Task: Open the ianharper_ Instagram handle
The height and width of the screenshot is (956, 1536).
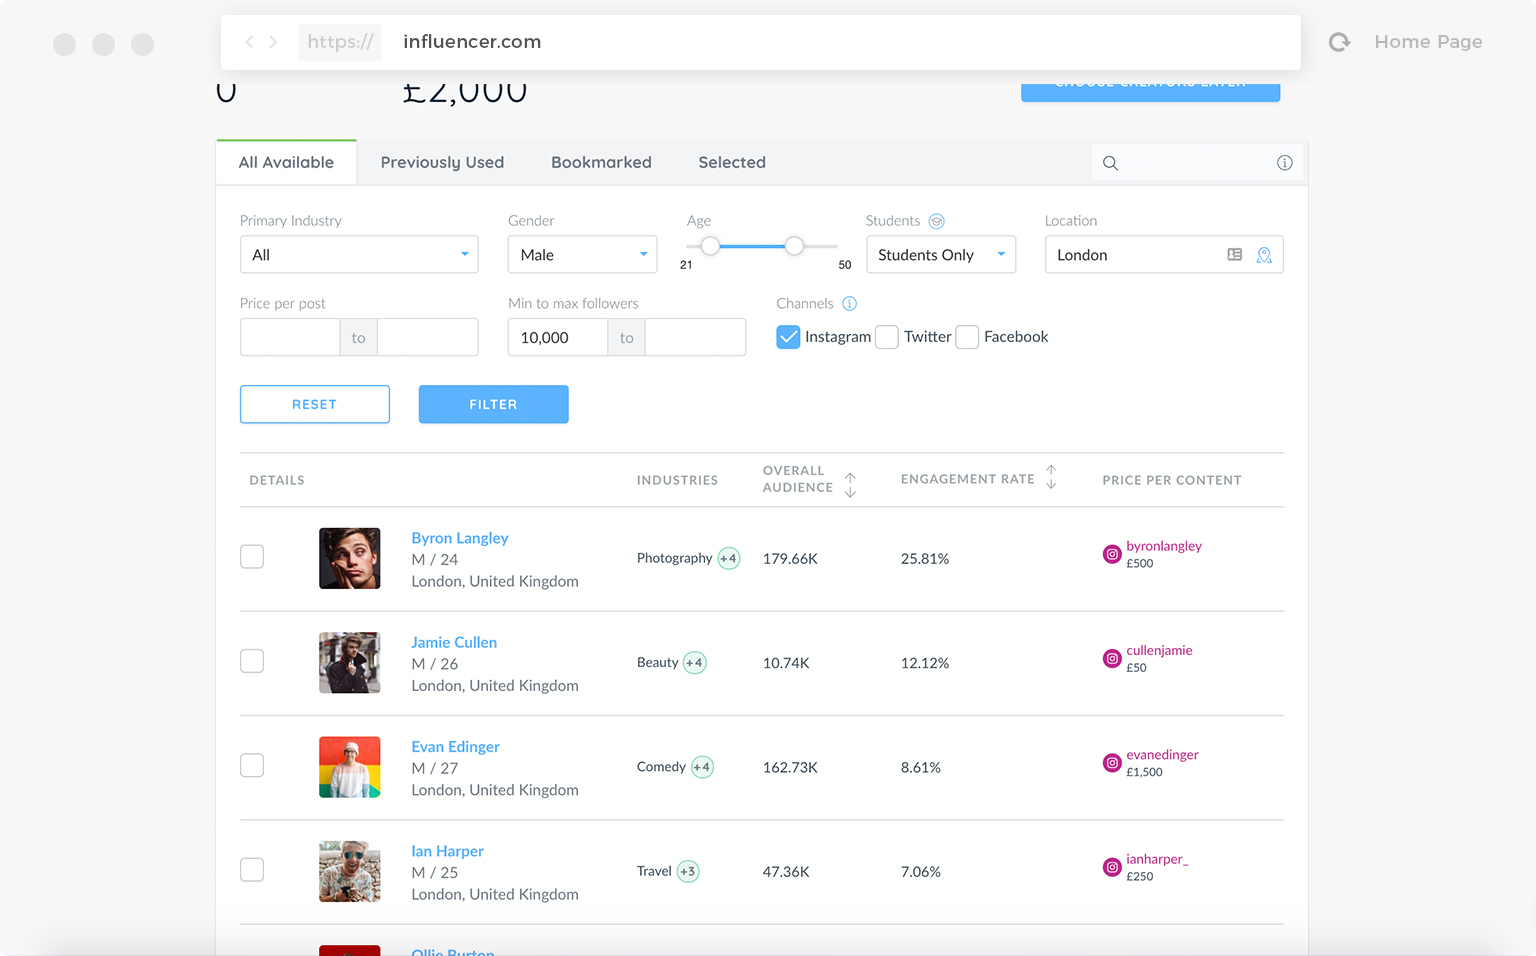Action: 1157,859
